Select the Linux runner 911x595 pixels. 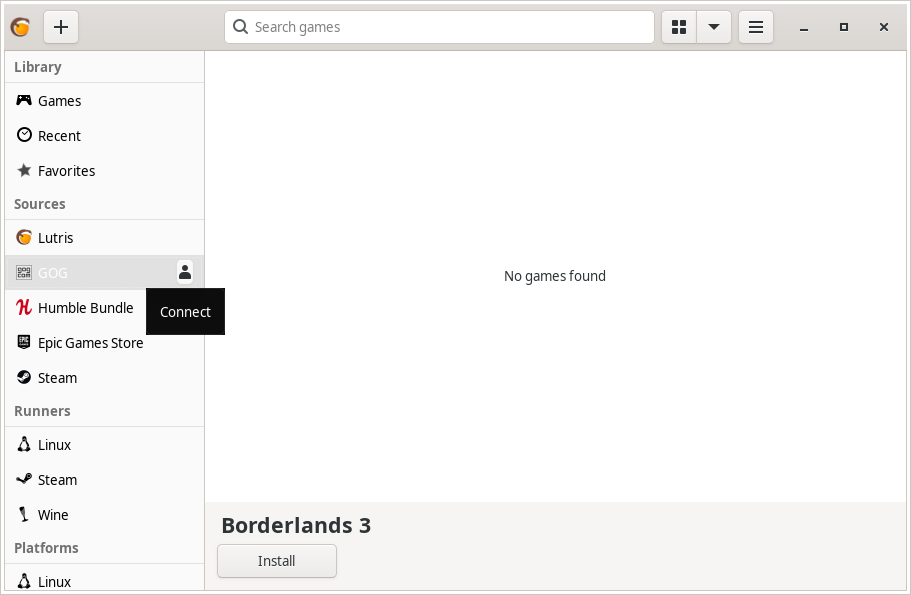point(55,444)
